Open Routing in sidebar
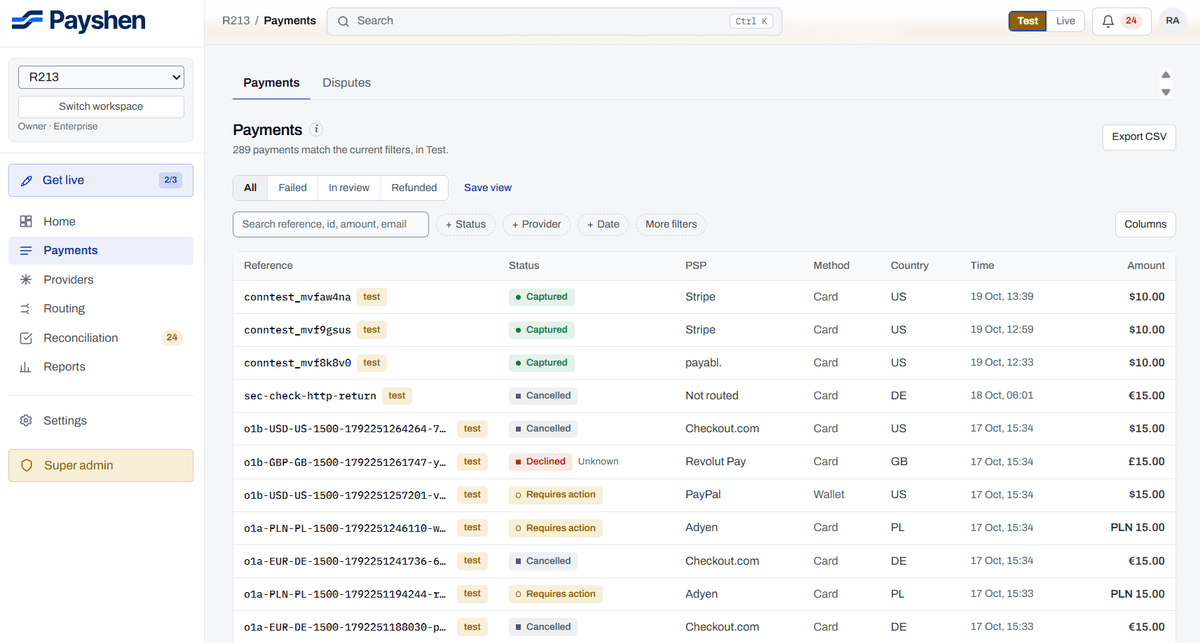Image resolution: width=1200 pixels, height=643 pixels. tap(101, 308)
